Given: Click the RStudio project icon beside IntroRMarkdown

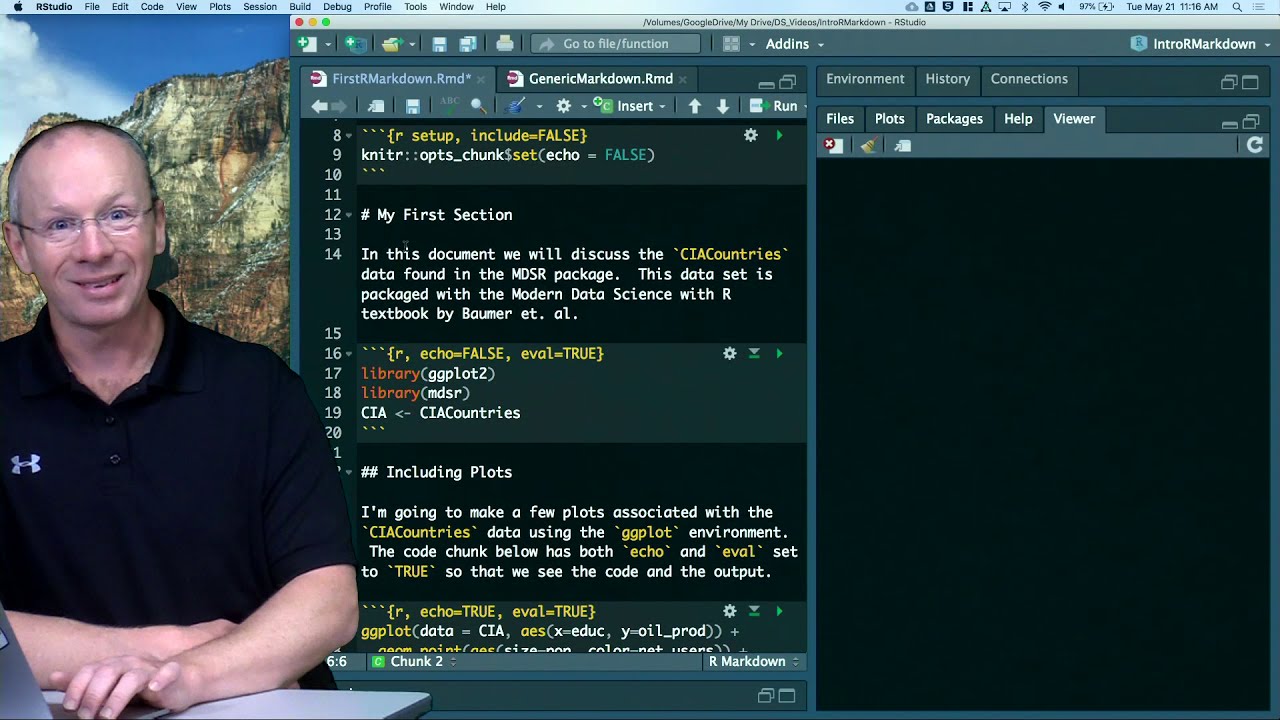Looking at the screenshot, I should (x=1138, y=44).
